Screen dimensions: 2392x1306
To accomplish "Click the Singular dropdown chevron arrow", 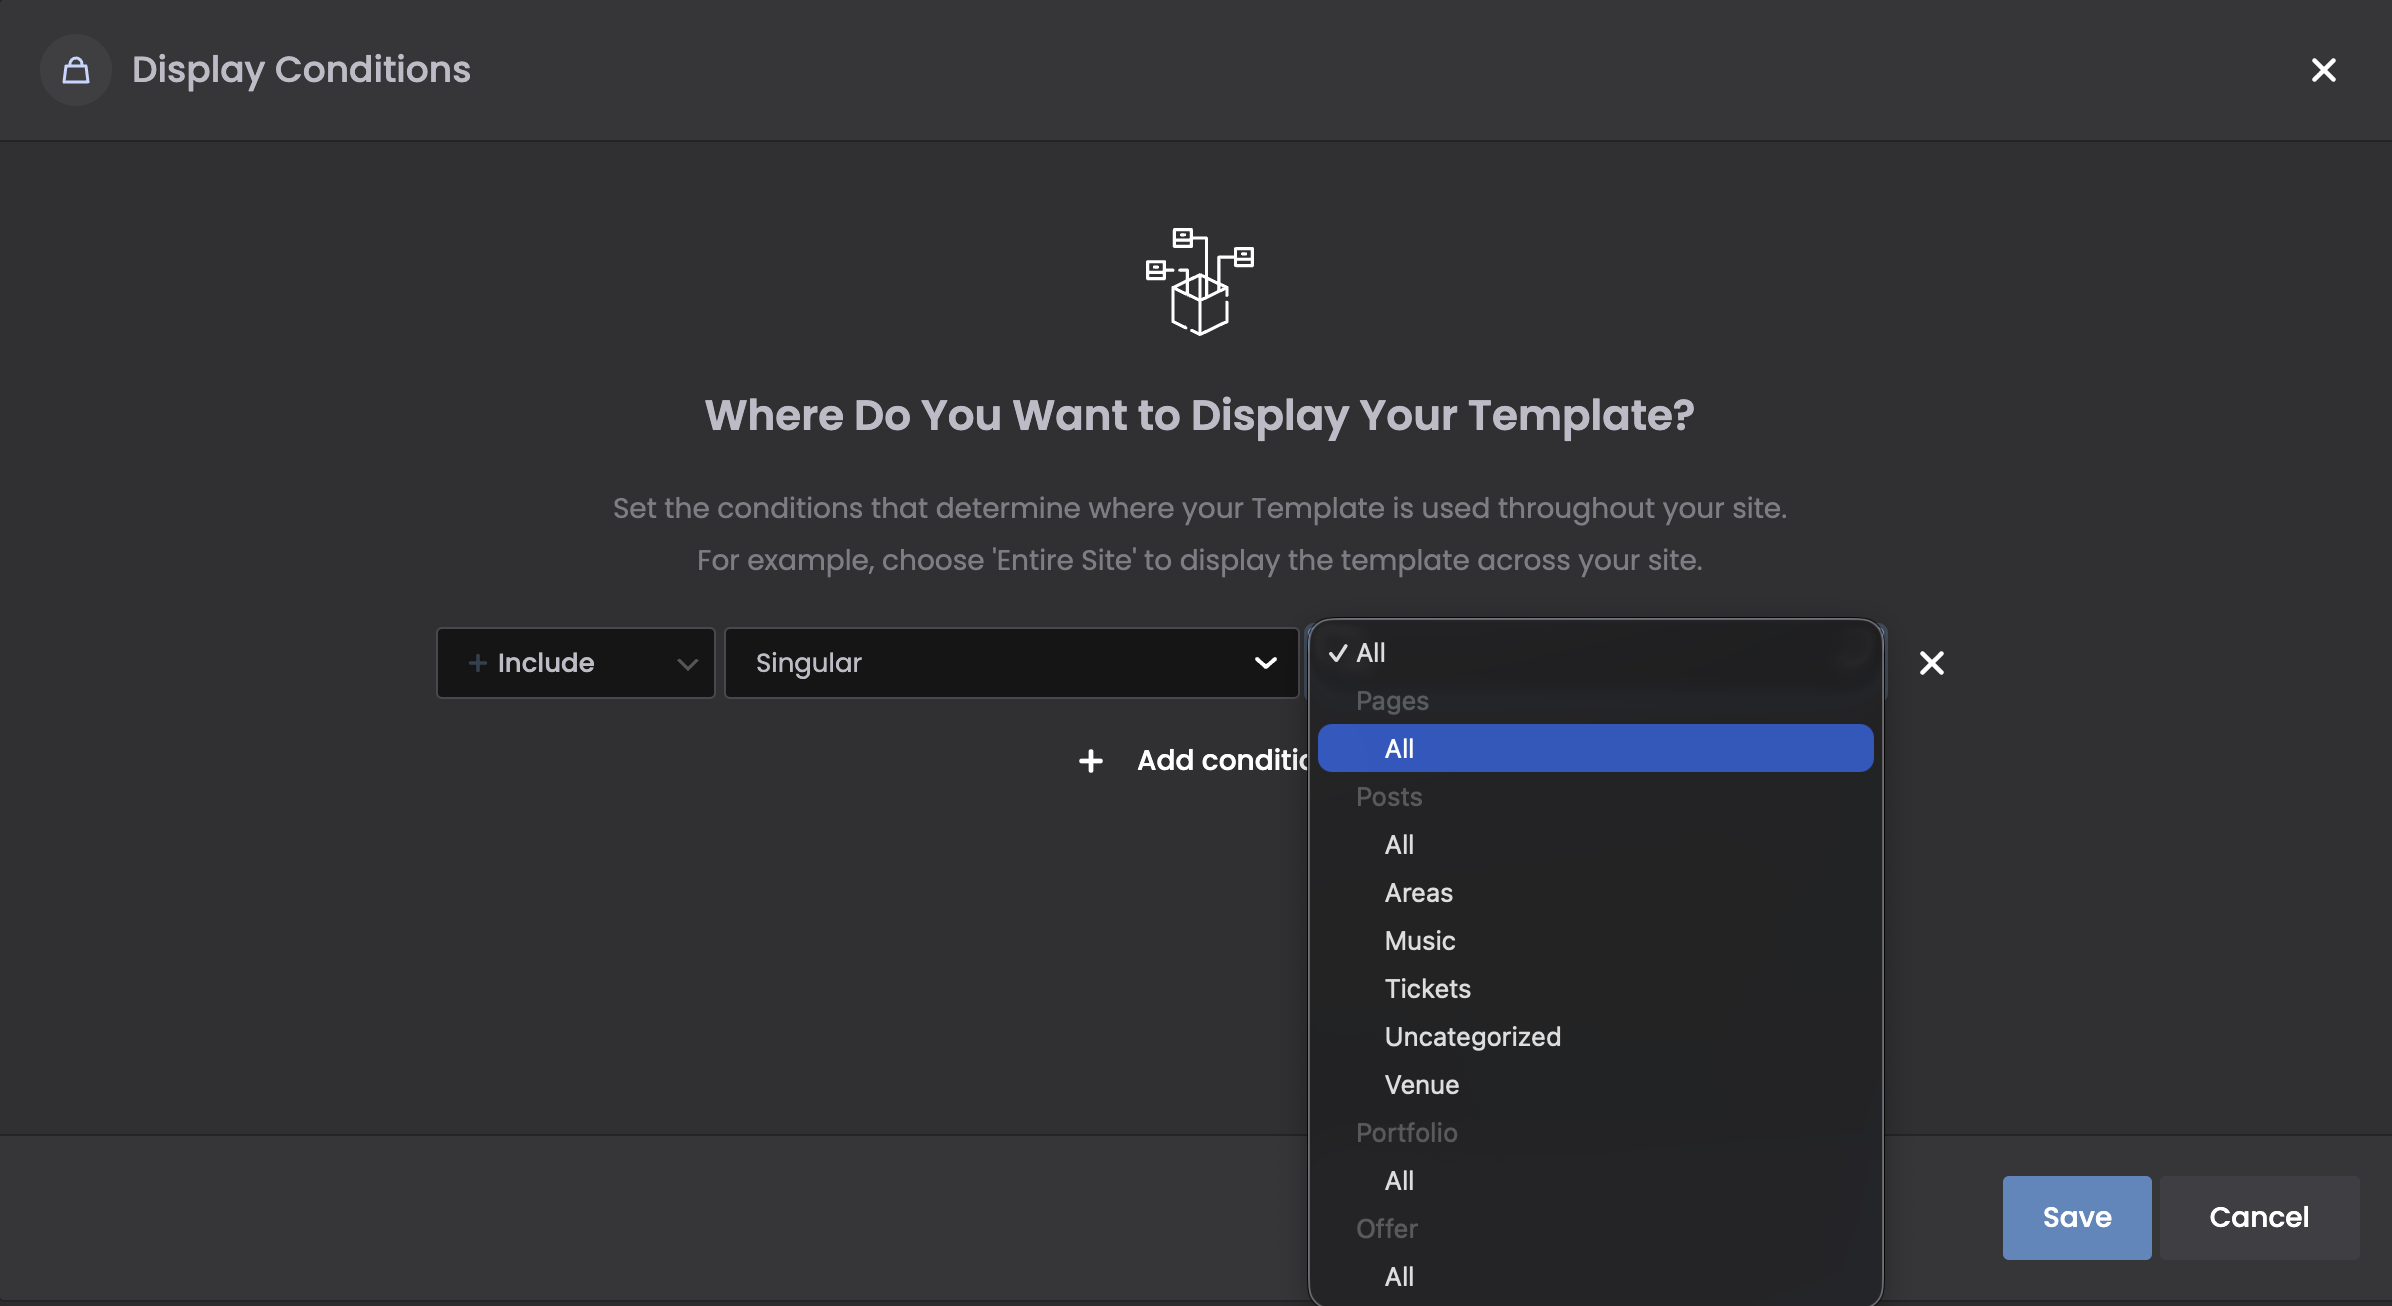I will click(x=1265, y=663).
